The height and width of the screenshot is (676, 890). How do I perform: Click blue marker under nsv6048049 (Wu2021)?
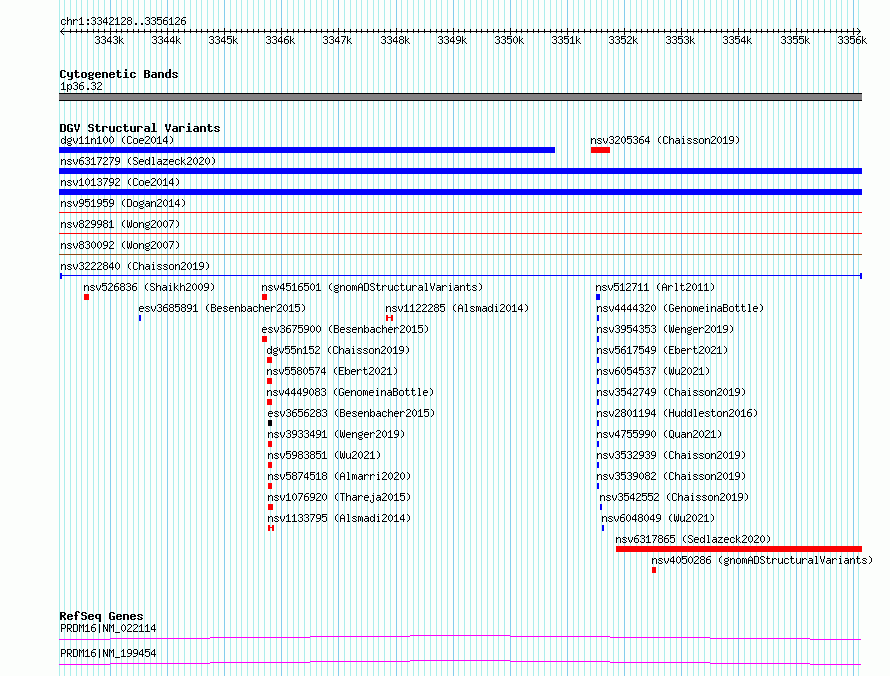pyautogui.click(x=603, y=528)
